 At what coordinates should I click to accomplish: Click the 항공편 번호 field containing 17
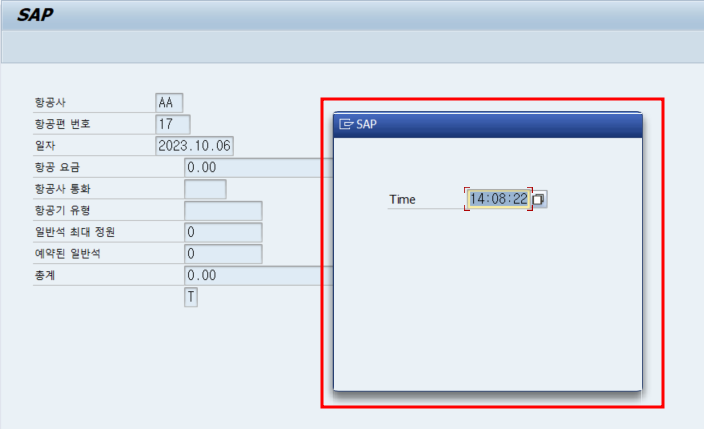click(x=172, y=124)
